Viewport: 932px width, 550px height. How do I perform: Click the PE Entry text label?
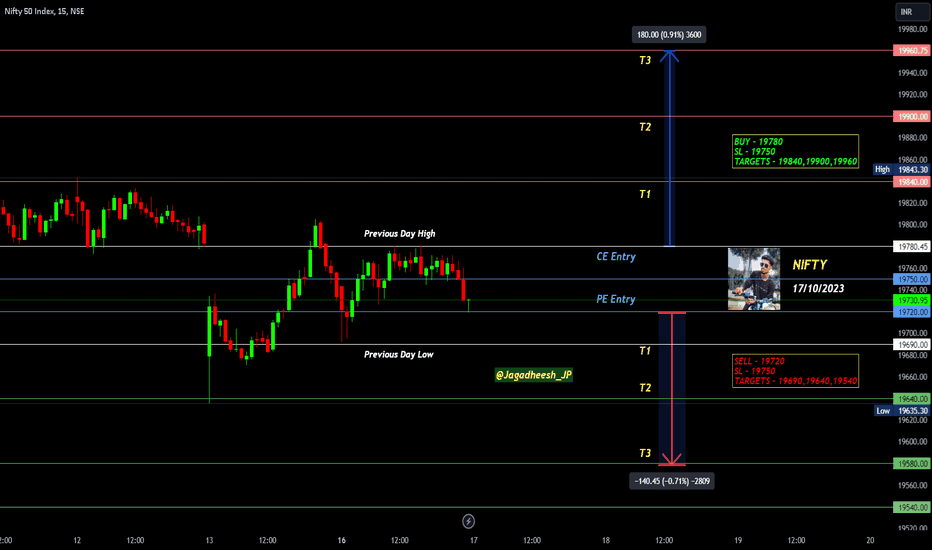[x=616, y=299]
